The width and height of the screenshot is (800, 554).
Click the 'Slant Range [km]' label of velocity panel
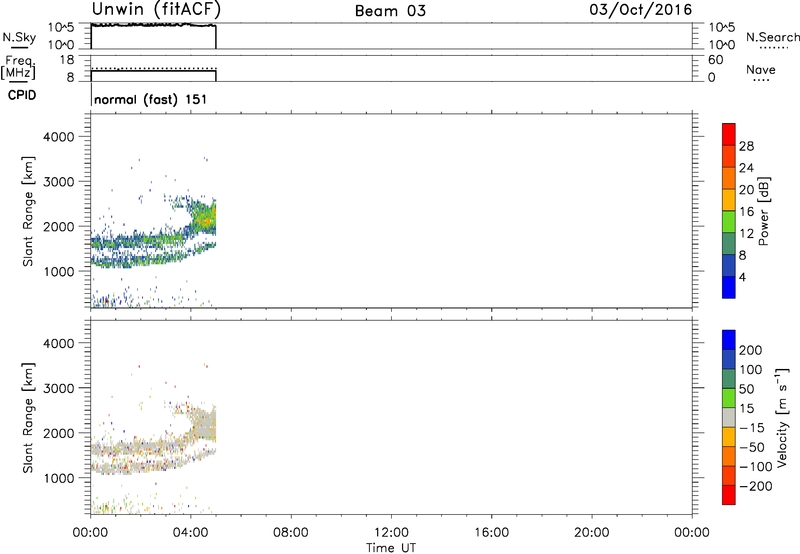point(28,418)
